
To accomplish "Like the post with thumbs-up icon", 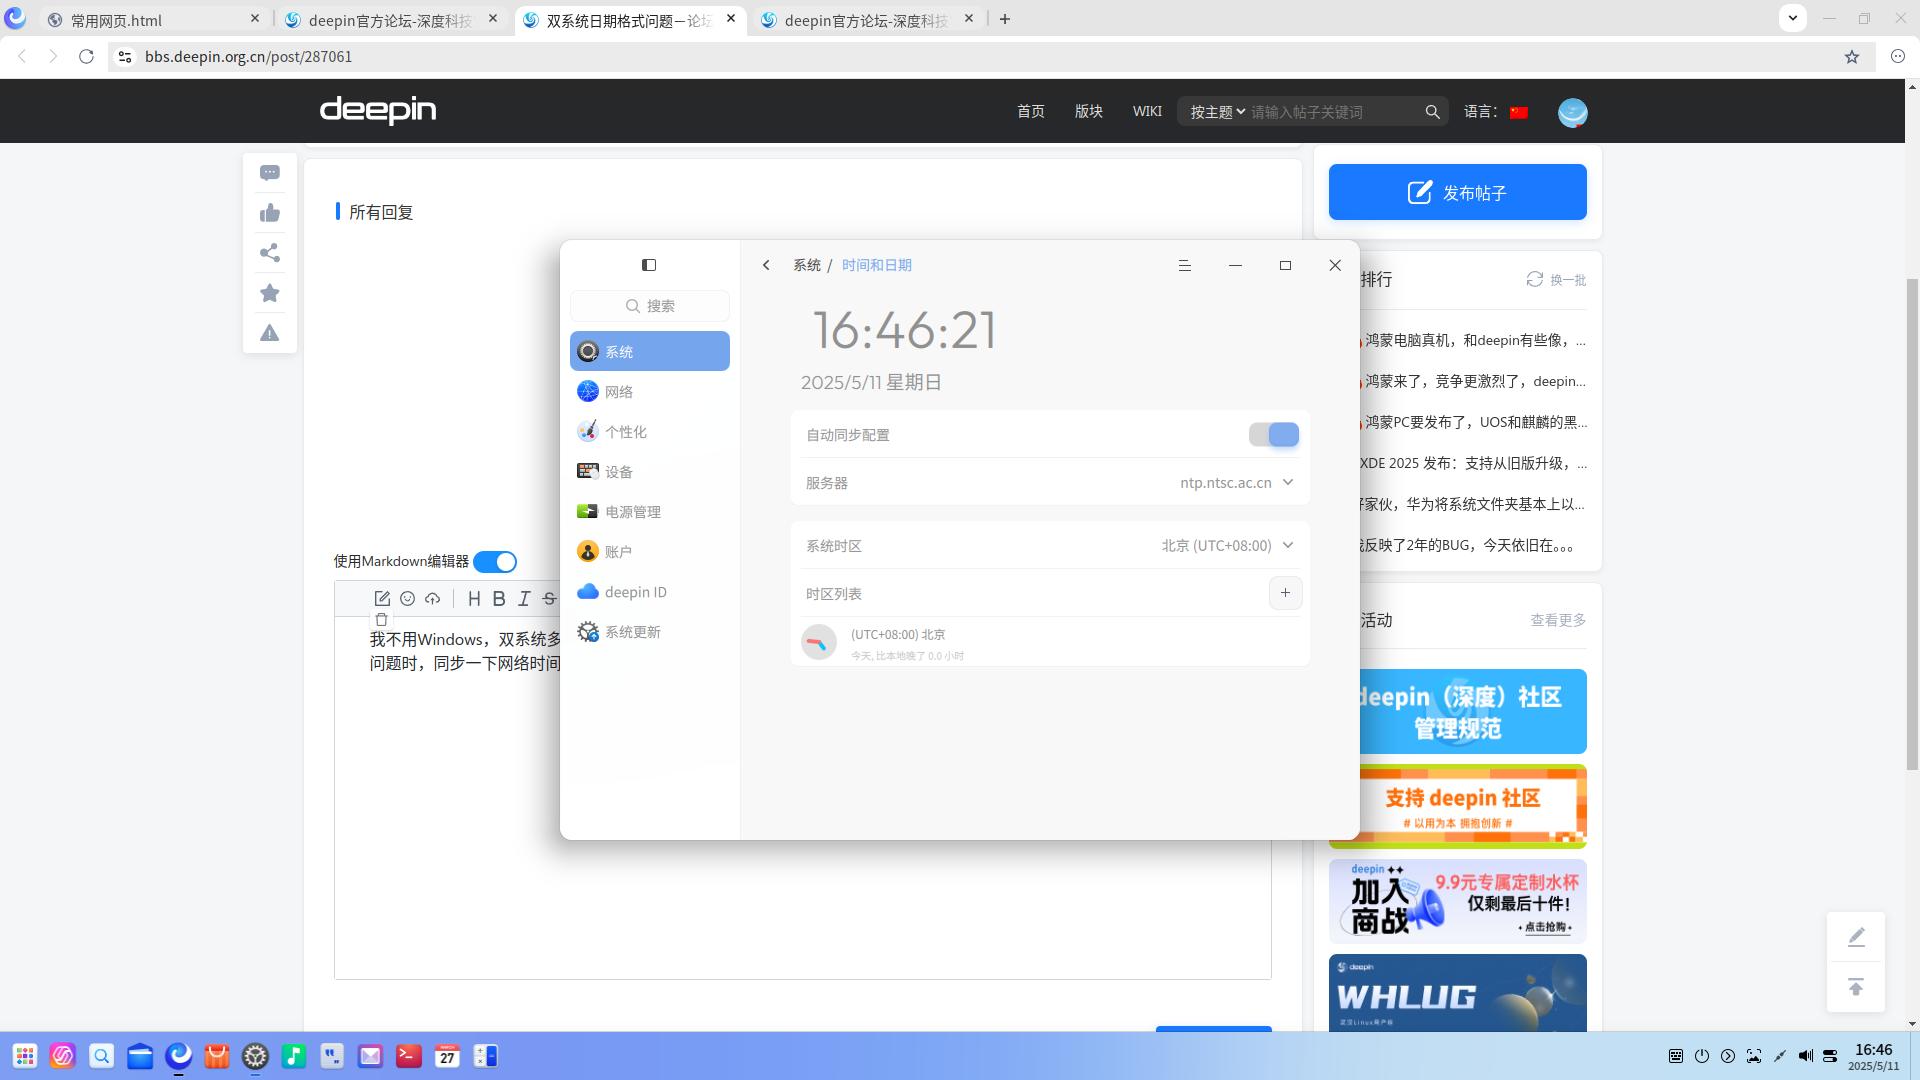I will (270, 213).
